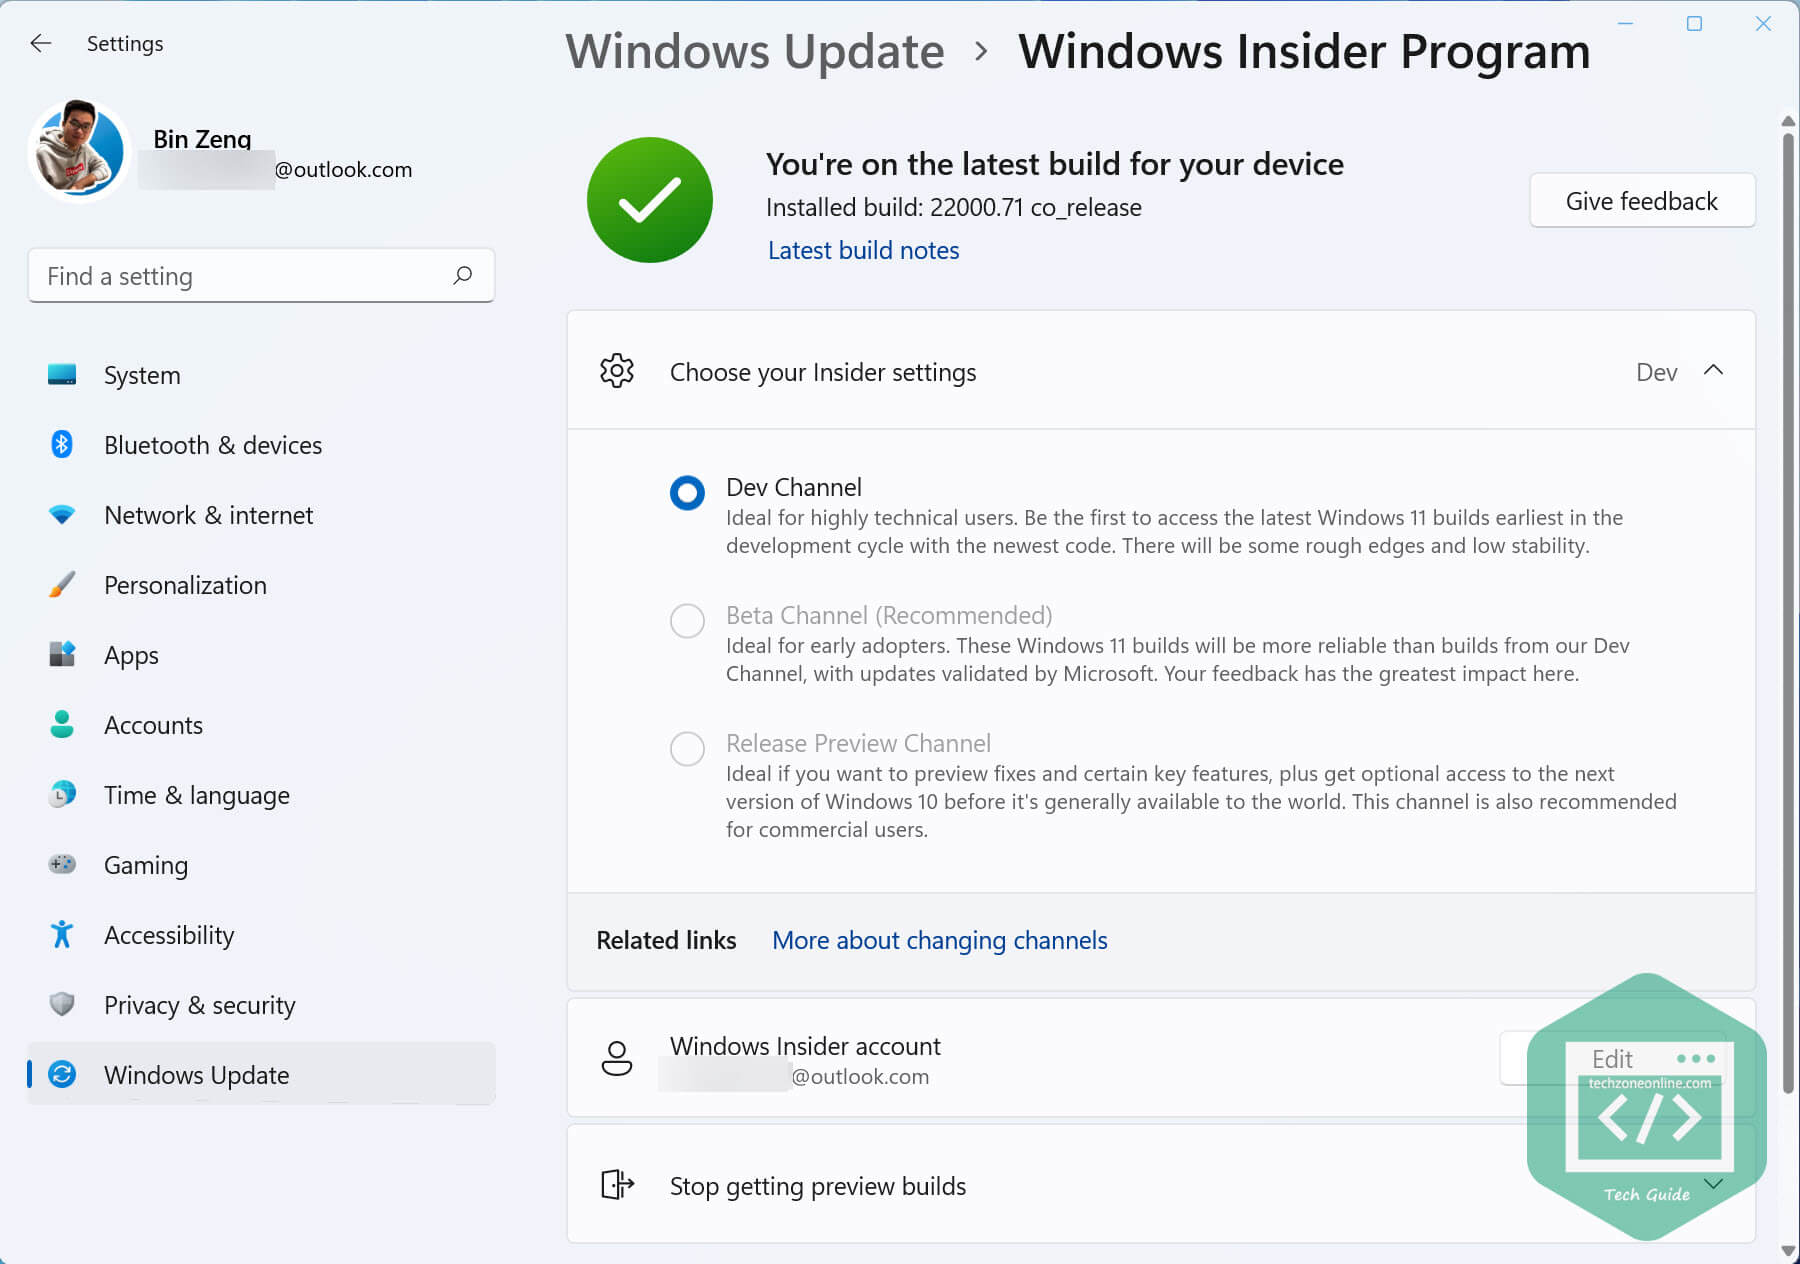Click the Bin Zeng profile picture
This screenshot has height=1264, width=1800.
tap(79, 150)
